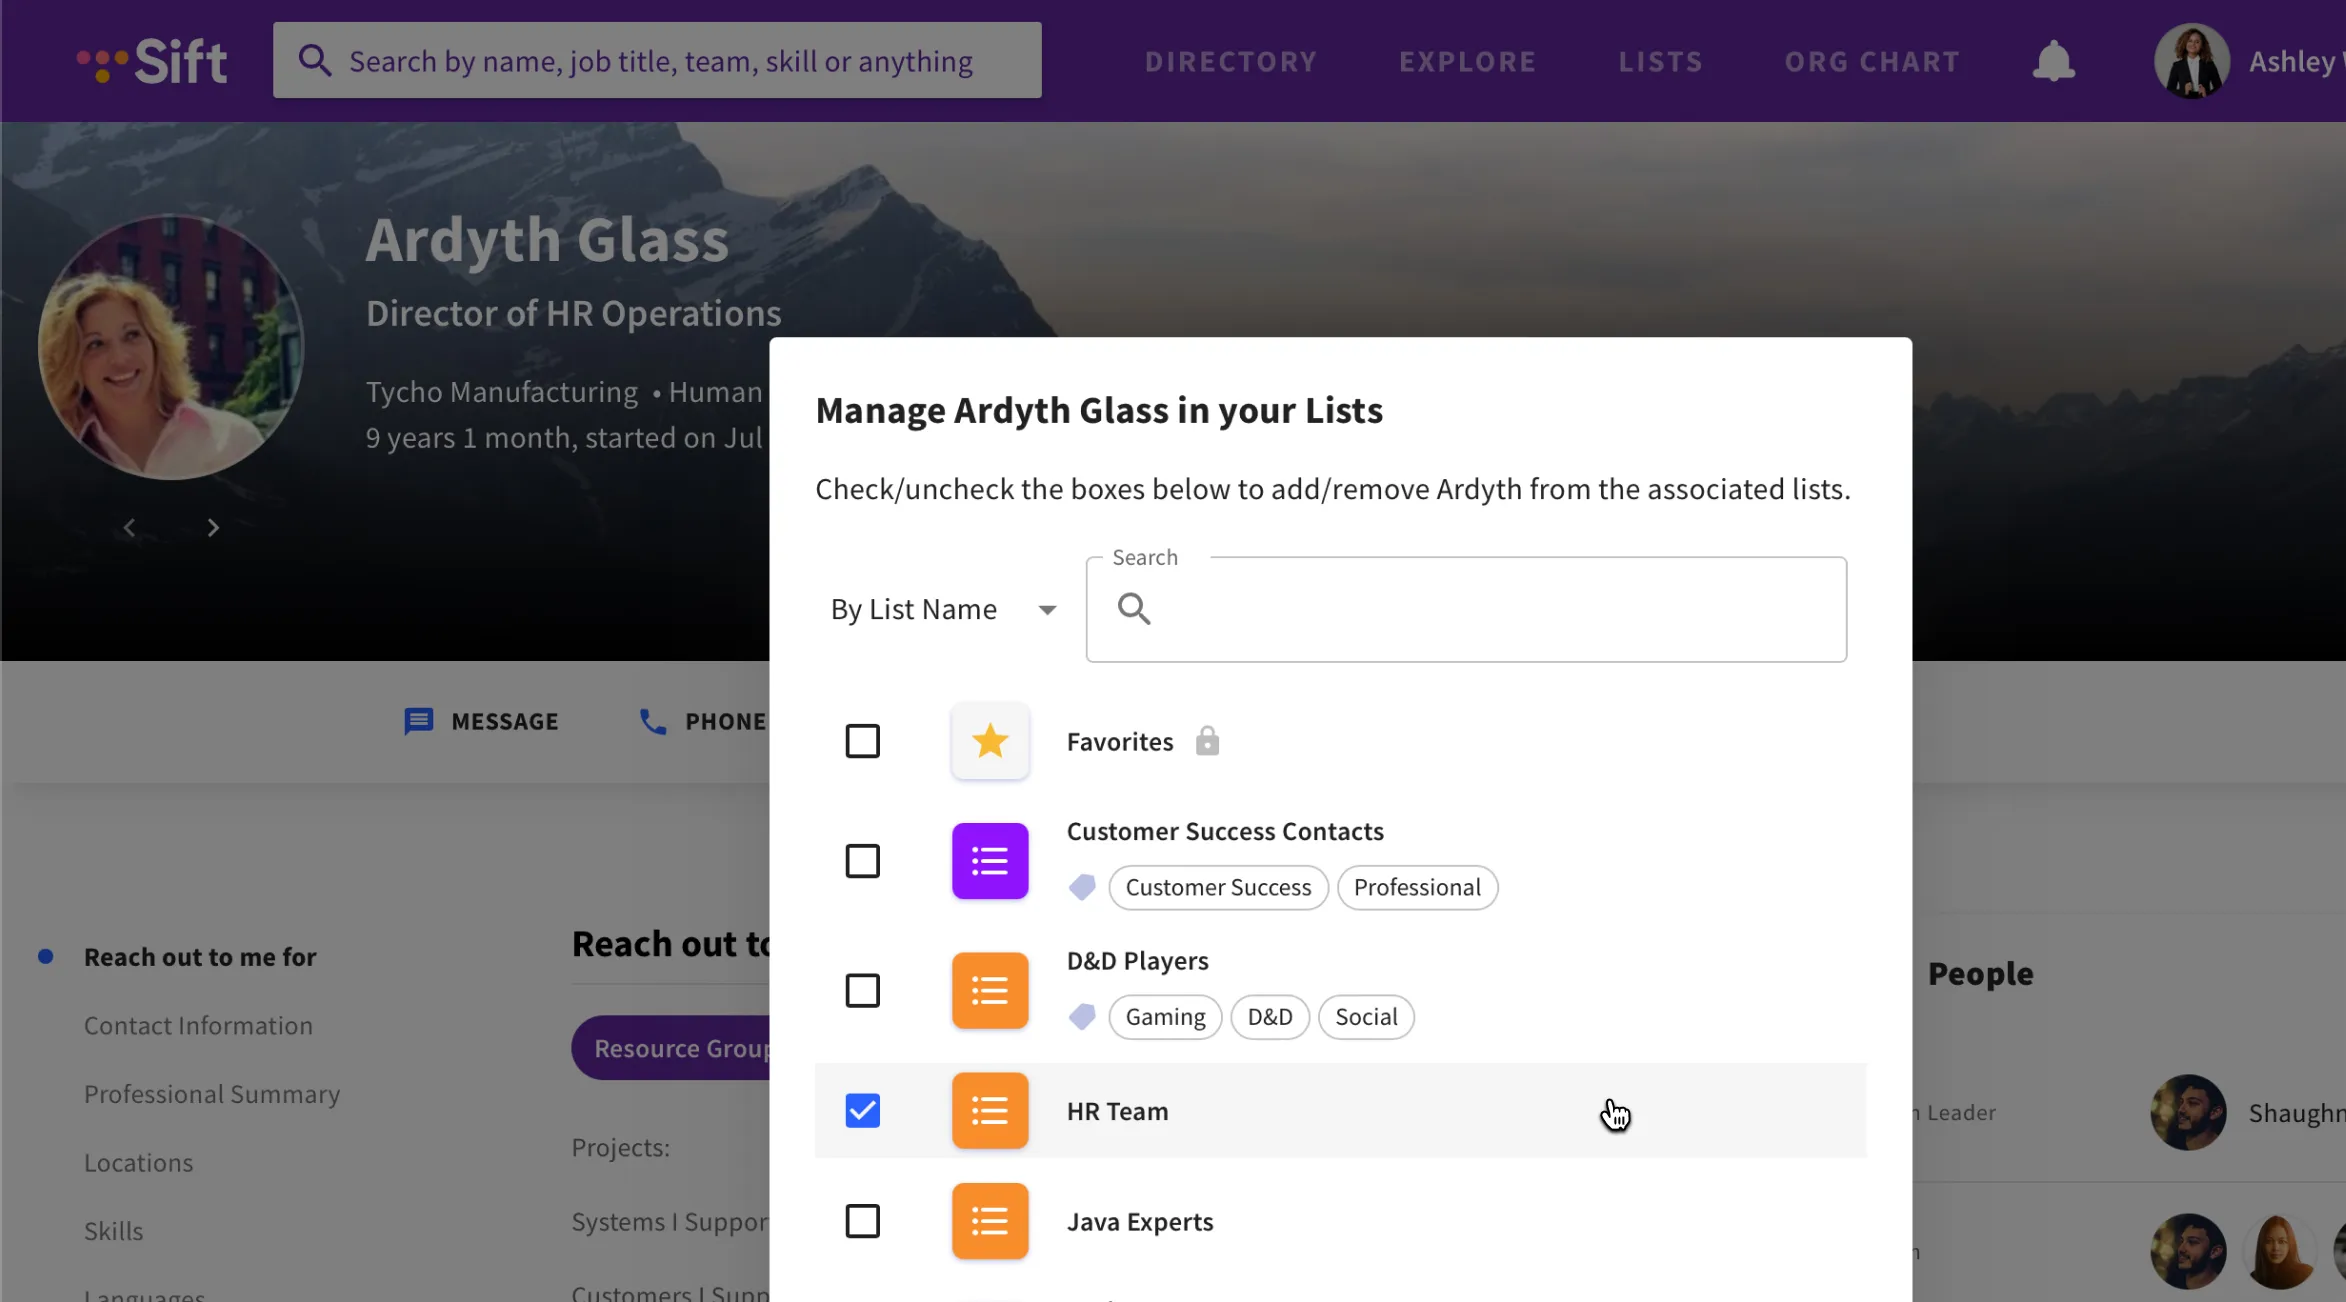Image resolution: width=2346 pixels, height=1302 pixels.
Task: Check the Favorites checkbox
Action: [862, 741]
